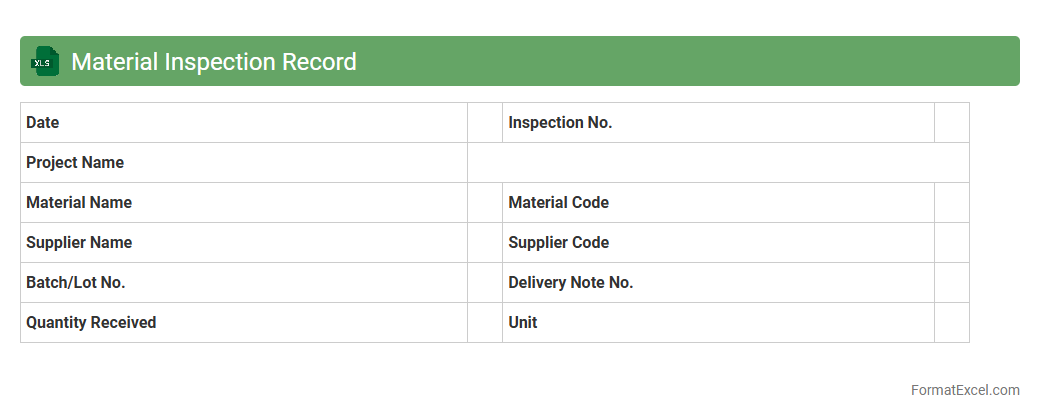Select the Supplier Name label cell
This screenshot has width=1040, height=419.
tap(243, 243)
